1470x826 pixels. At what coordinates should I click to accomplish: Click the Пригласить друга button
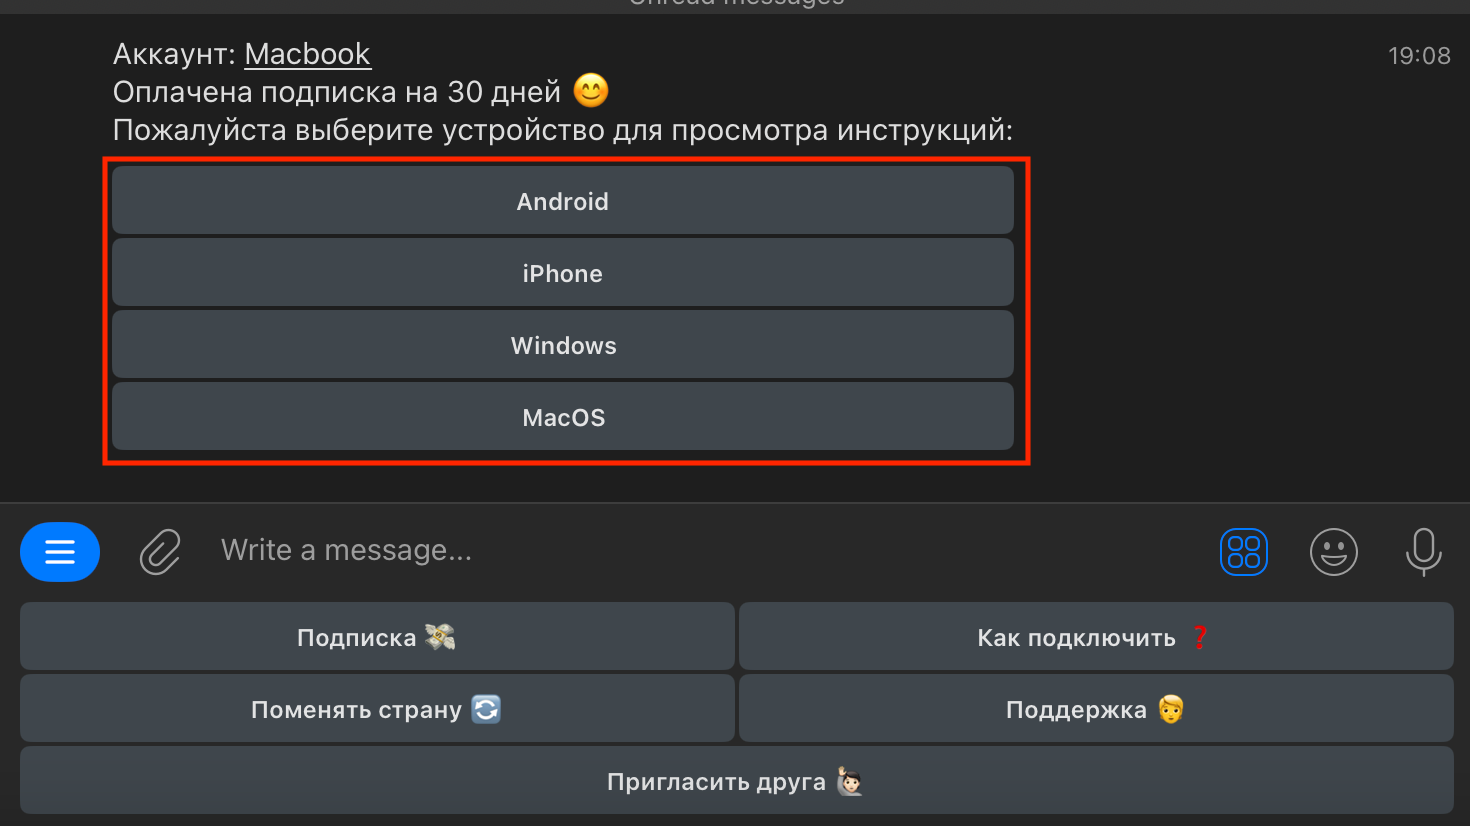(x=737, y=781)
